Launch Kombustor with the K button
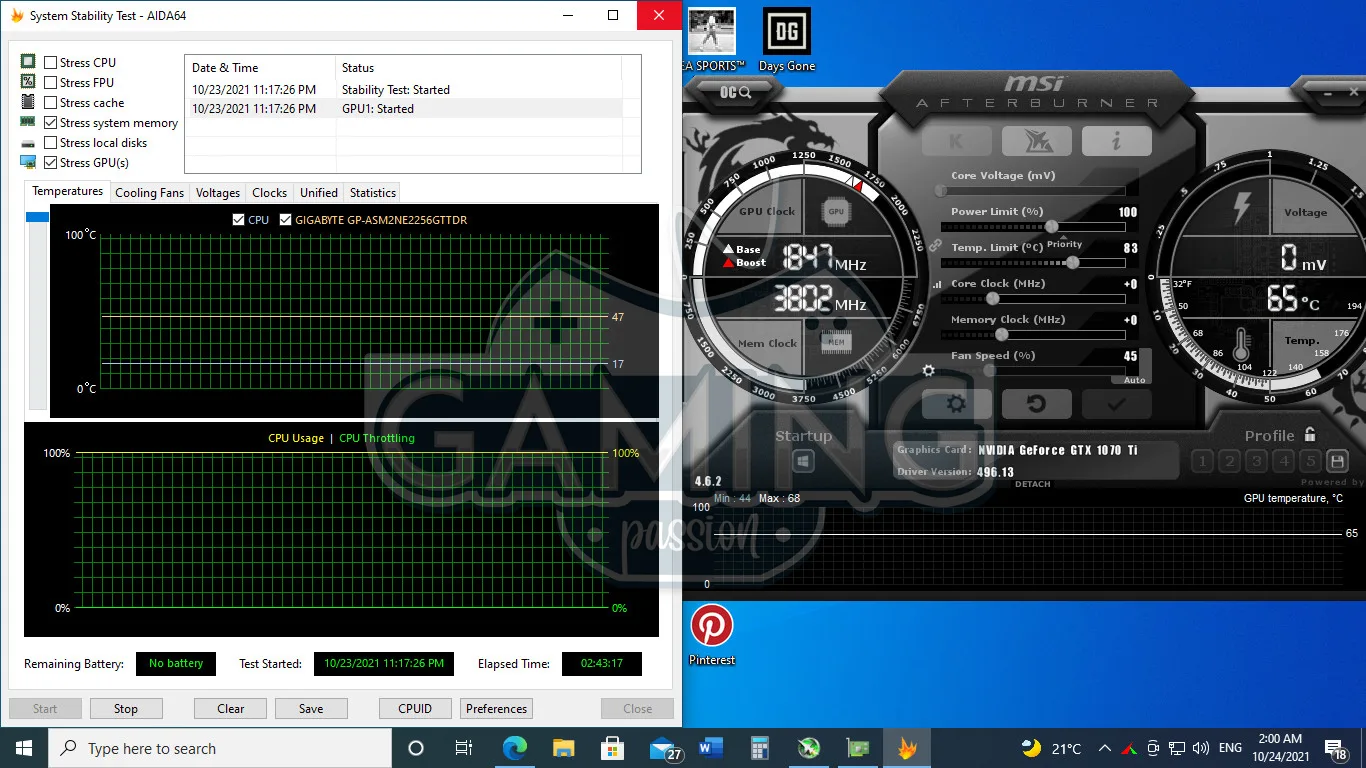The width and height of the screenshot is (1366, 768). click(956, 141)
